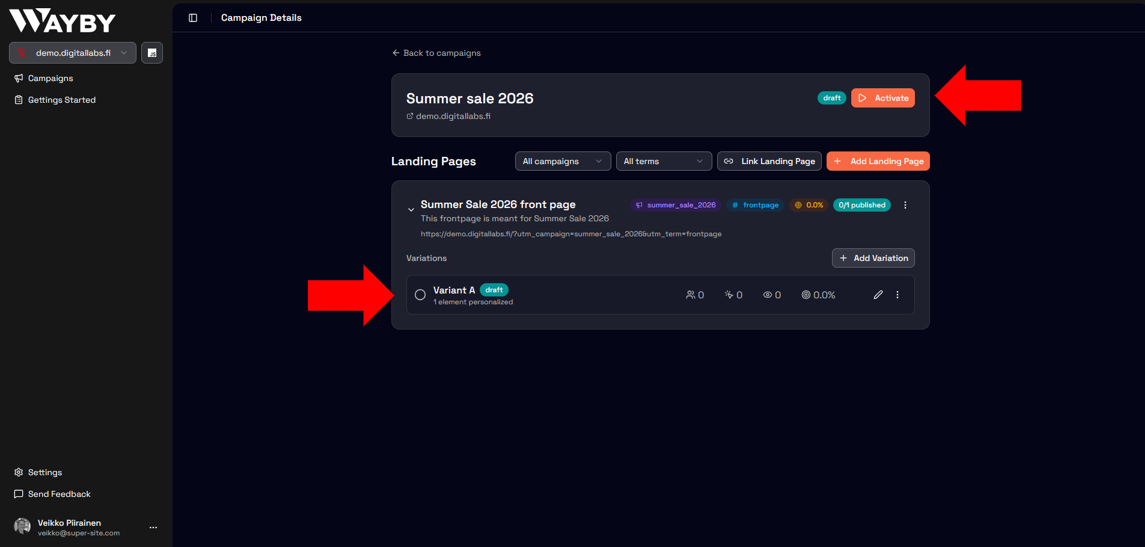Click the landing page description text

(515, 218)
